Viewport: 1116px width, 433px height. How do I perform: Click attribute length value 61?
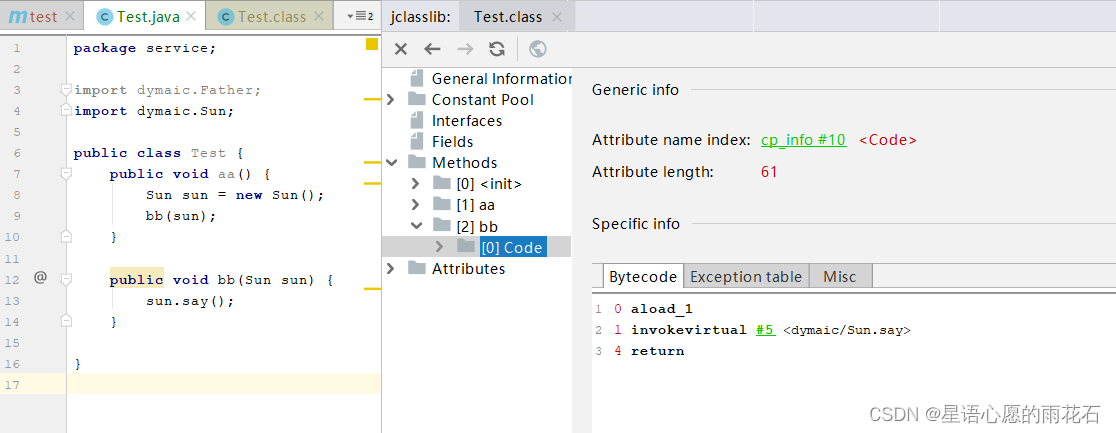click(x=769, y=172)
